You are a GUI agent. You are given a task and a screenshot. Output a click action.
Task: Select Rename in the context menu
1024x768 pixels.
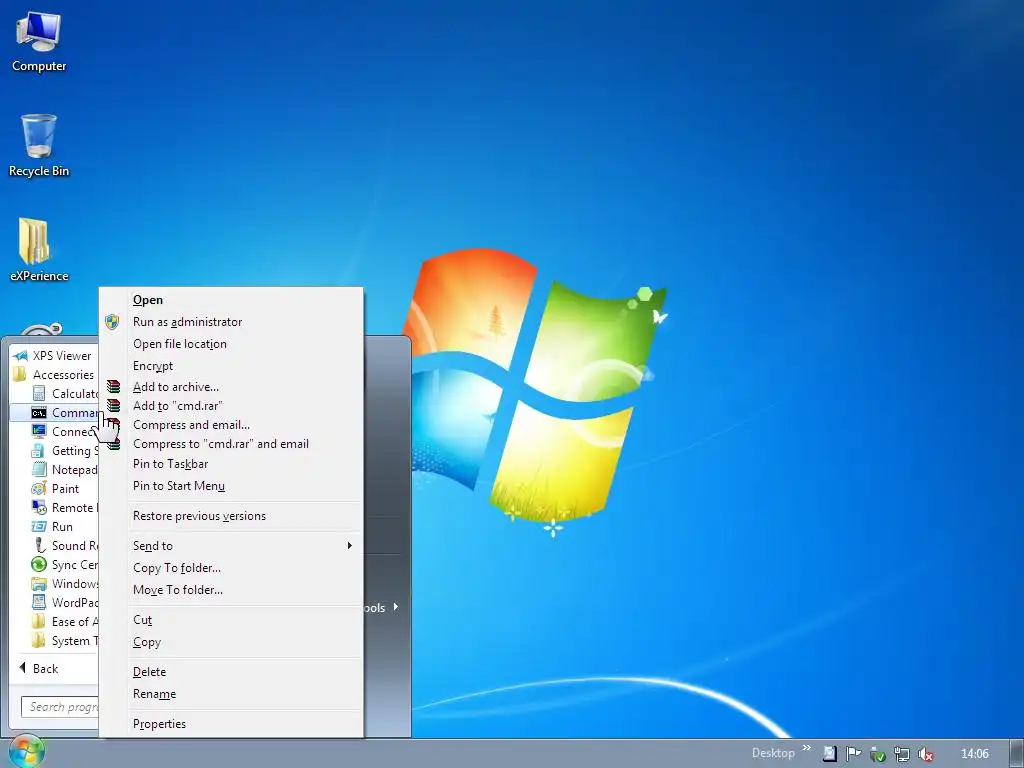[231, 694]
